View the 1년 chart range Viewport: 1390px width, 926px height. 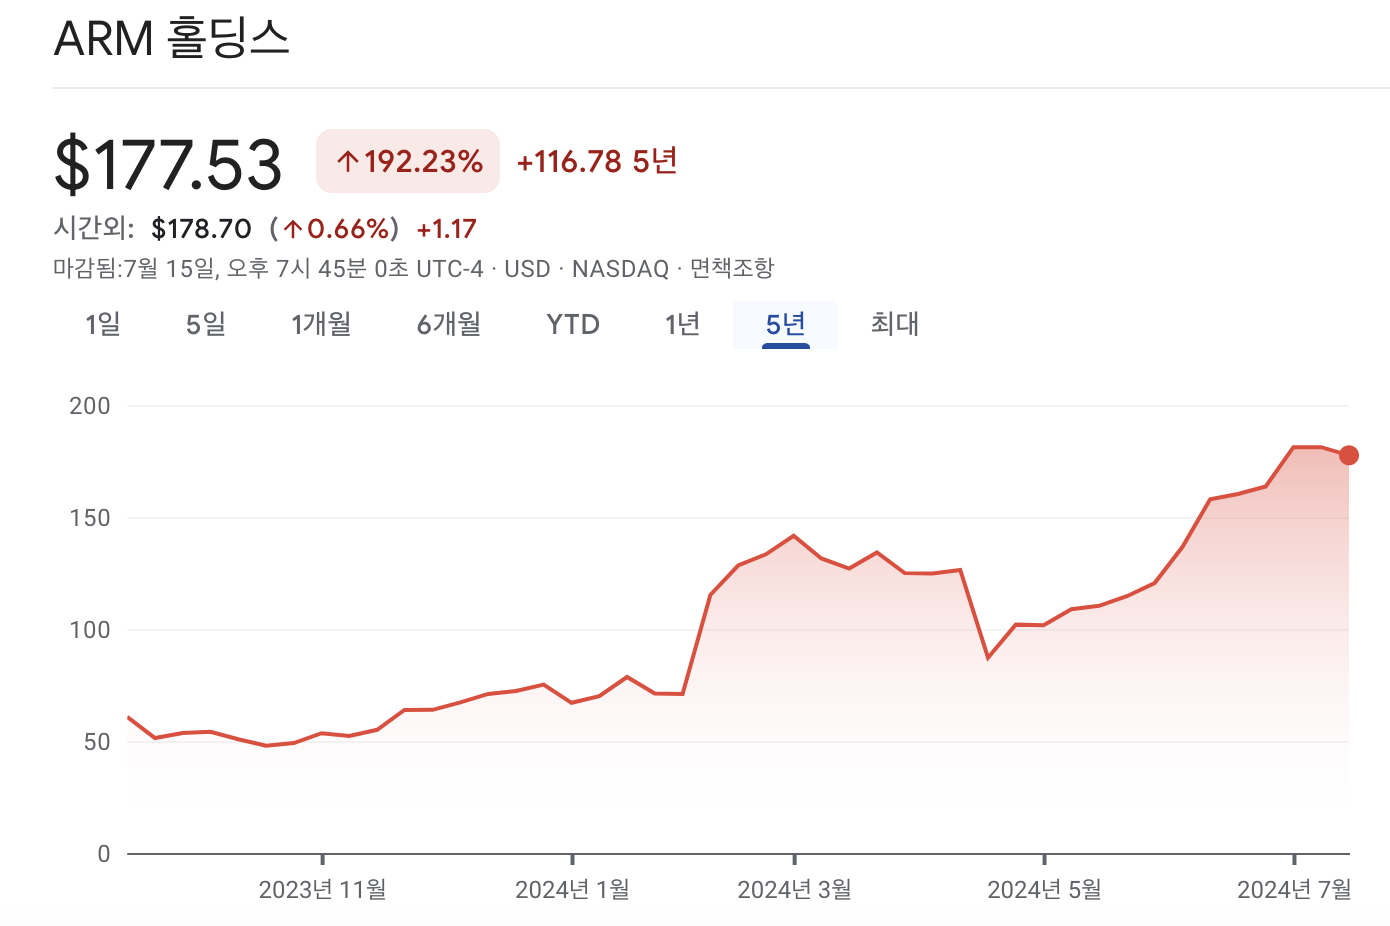(x=681, y=324)
